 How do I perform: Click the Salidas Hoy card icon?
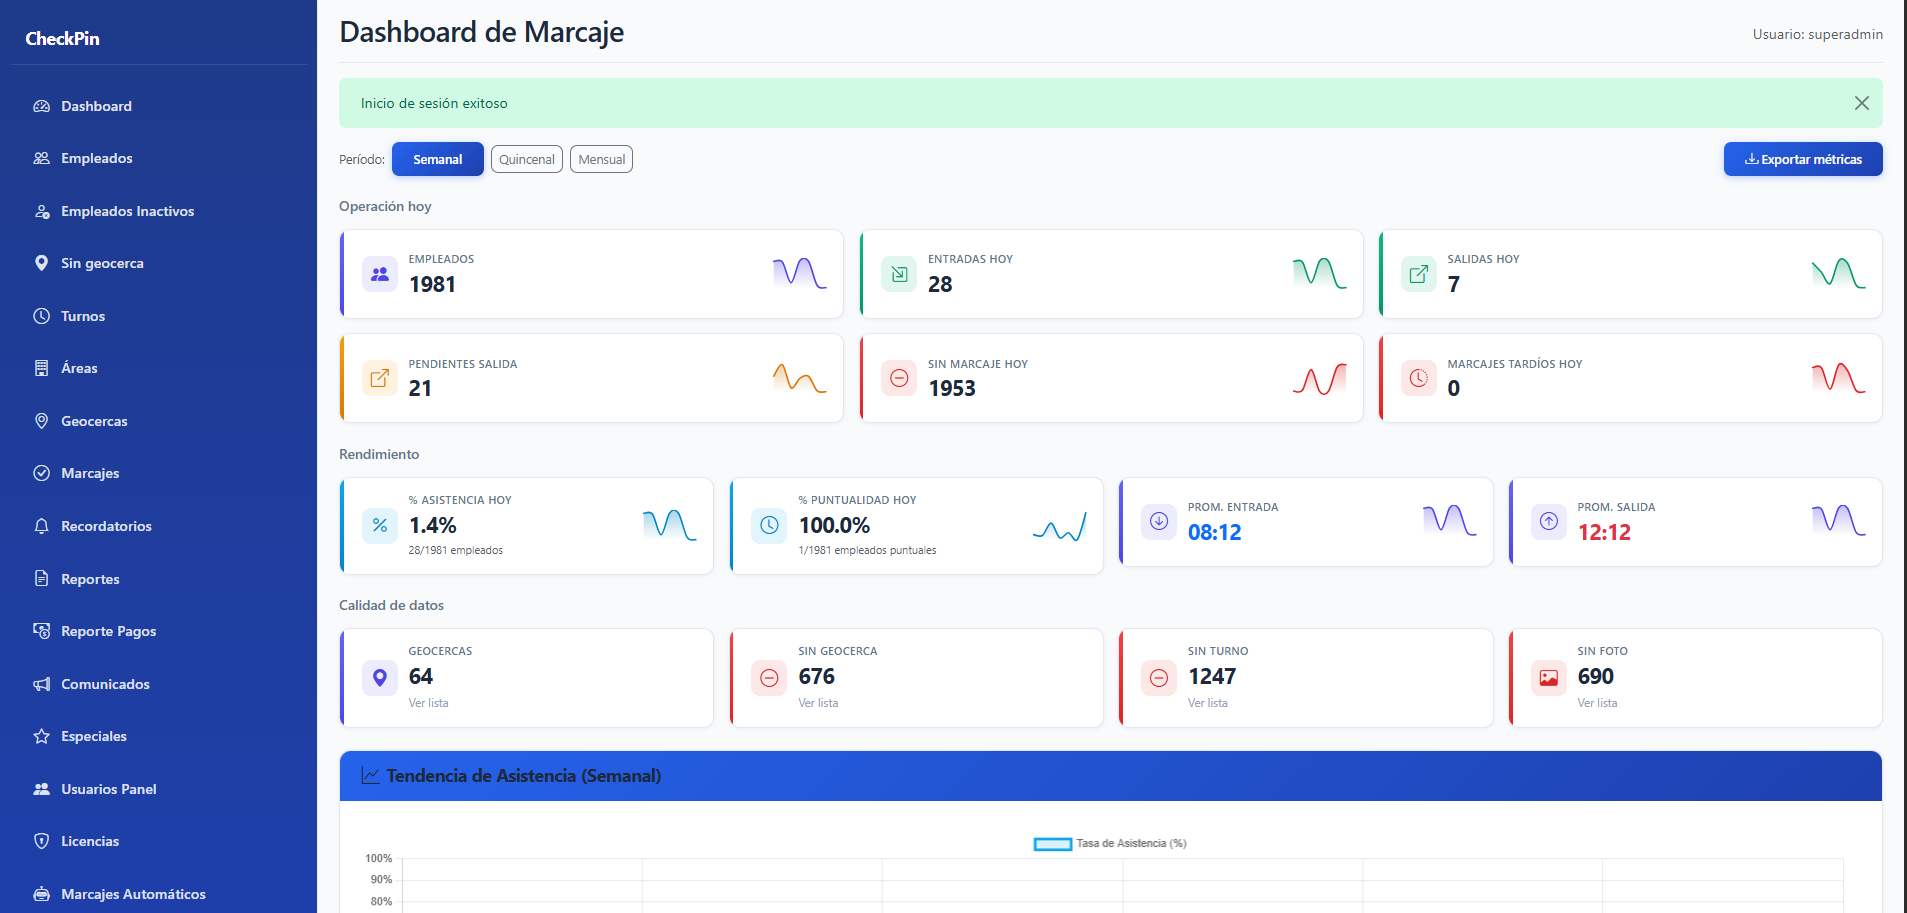click(1419, 274)
